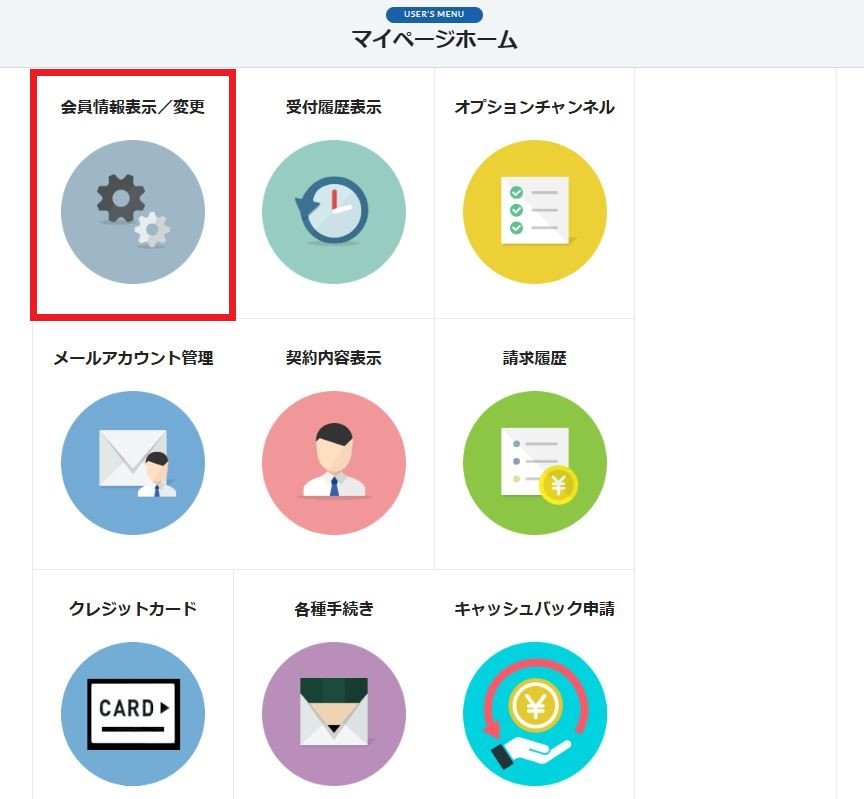Select the 各種手続き label

pos(334,609)
